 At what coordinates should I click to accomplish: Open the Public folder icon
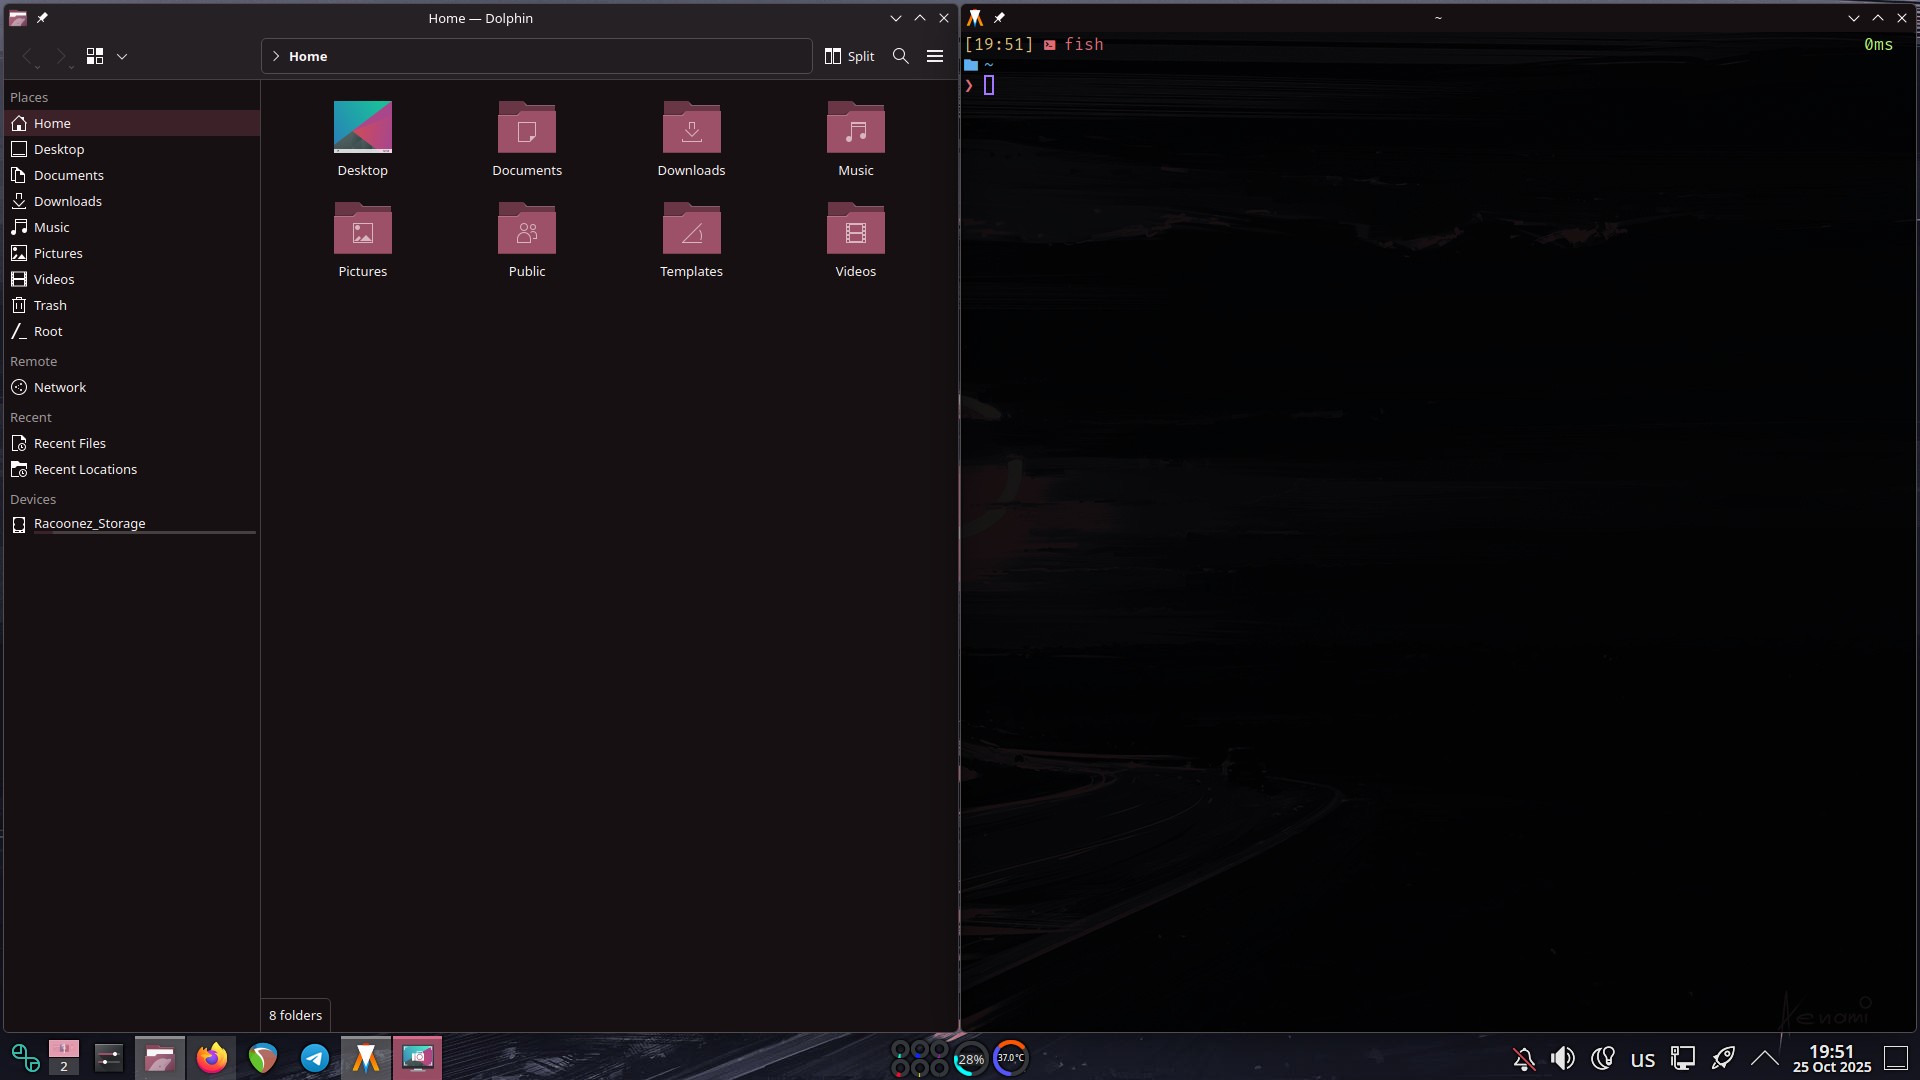[527, 230]
